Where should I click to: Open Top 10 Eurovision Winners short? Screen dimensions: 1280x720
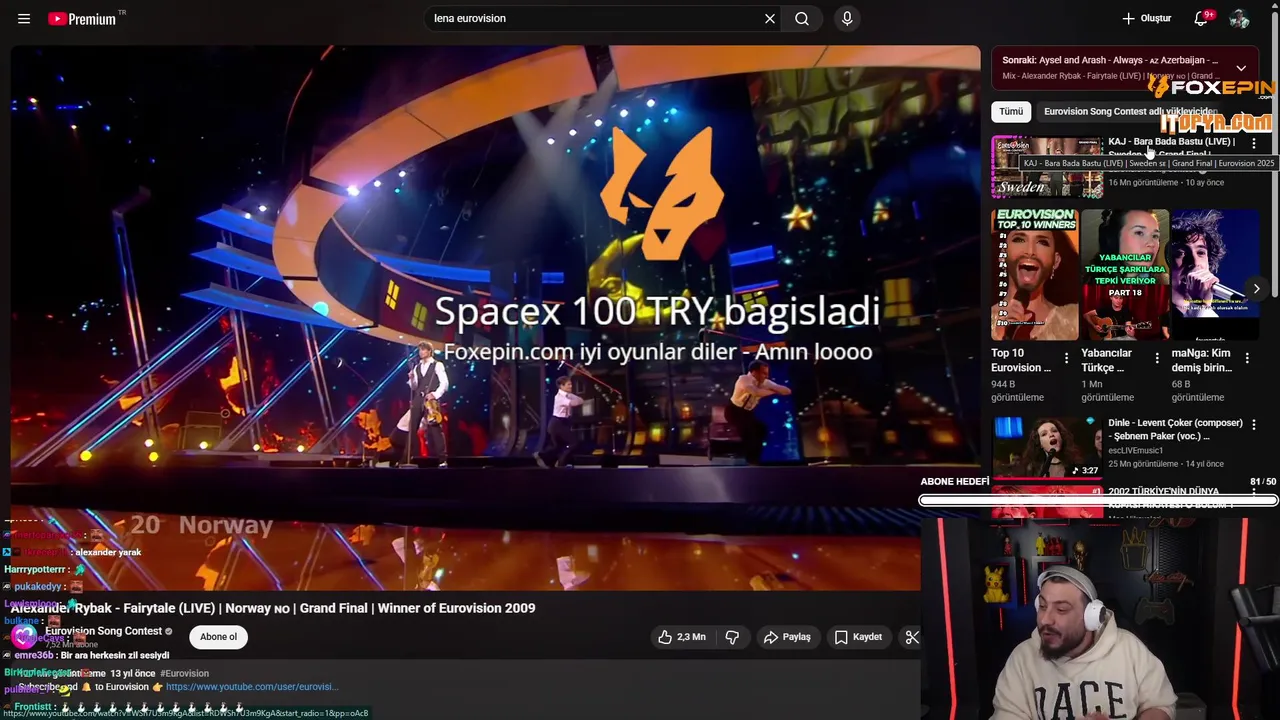click(x=1035, y=275)
